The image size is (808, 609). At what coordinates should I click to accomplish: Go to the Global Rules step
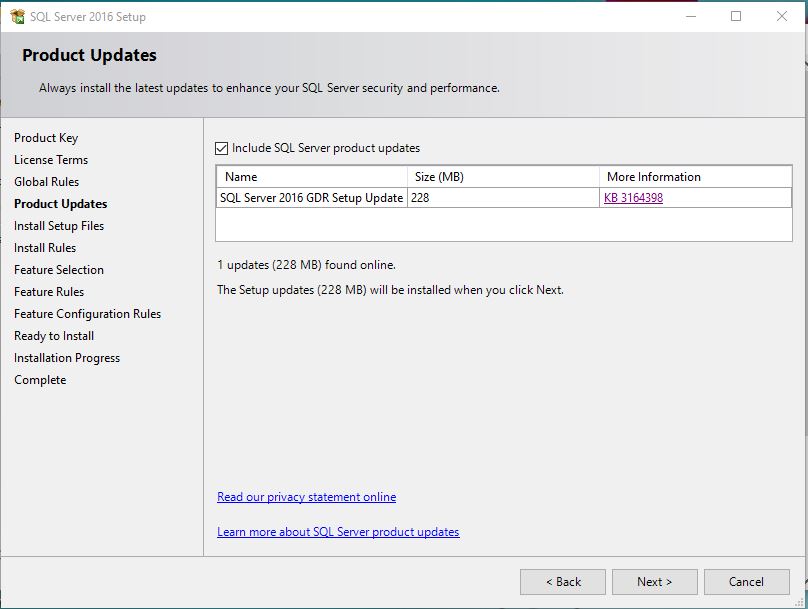tap(46, 181)
